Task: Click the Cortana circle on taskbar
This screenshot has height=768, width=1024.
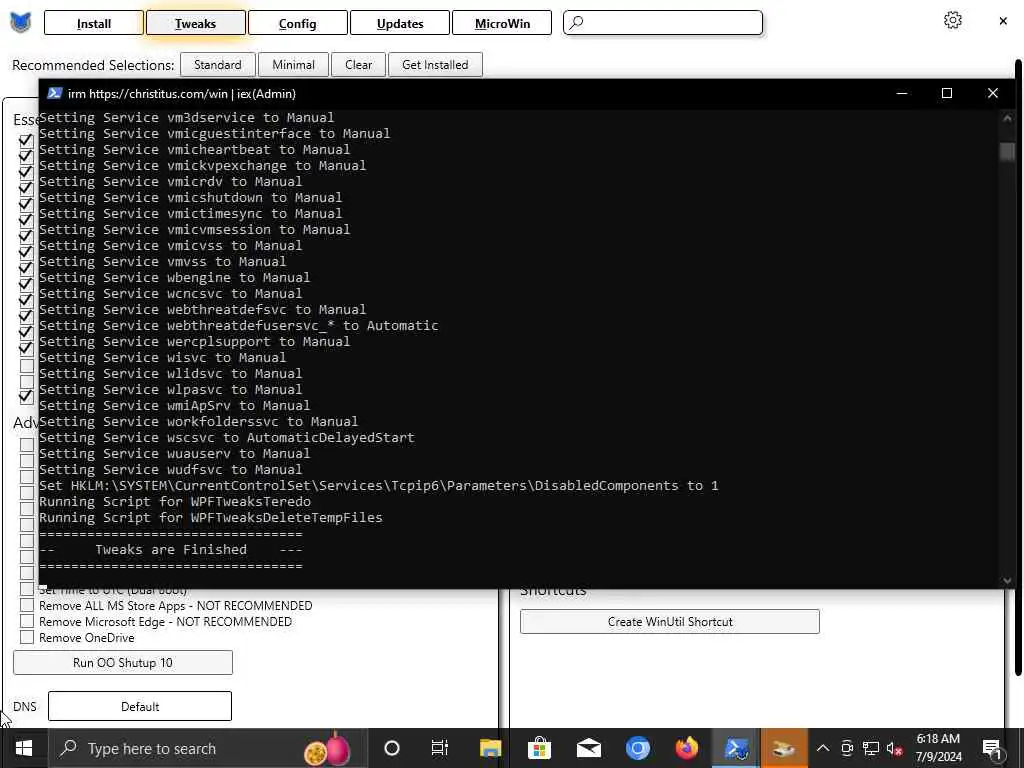Action: tap(392, 748)
